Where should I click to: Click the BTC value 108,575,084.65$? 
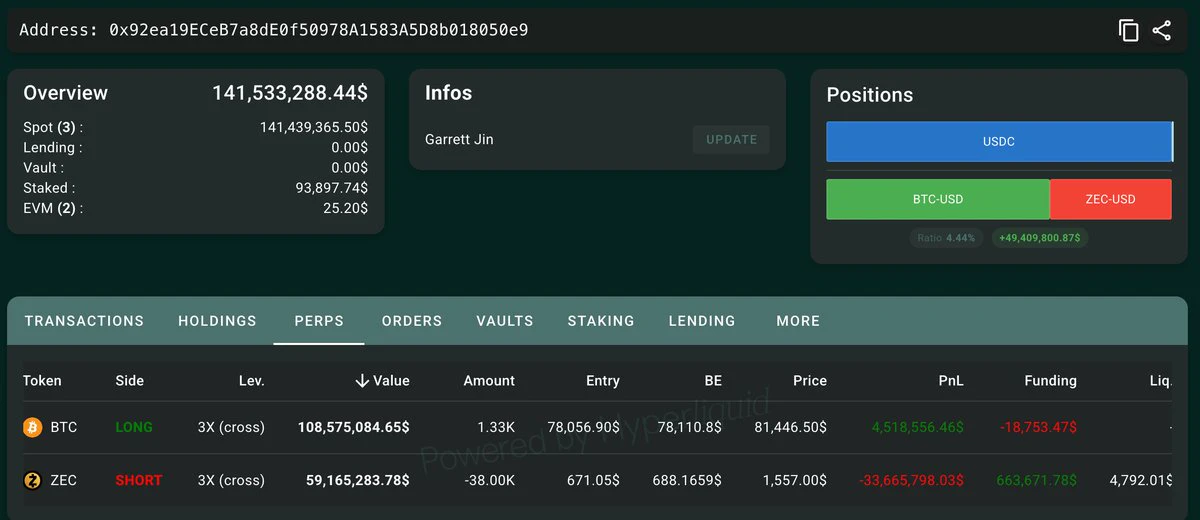point(354,427)
